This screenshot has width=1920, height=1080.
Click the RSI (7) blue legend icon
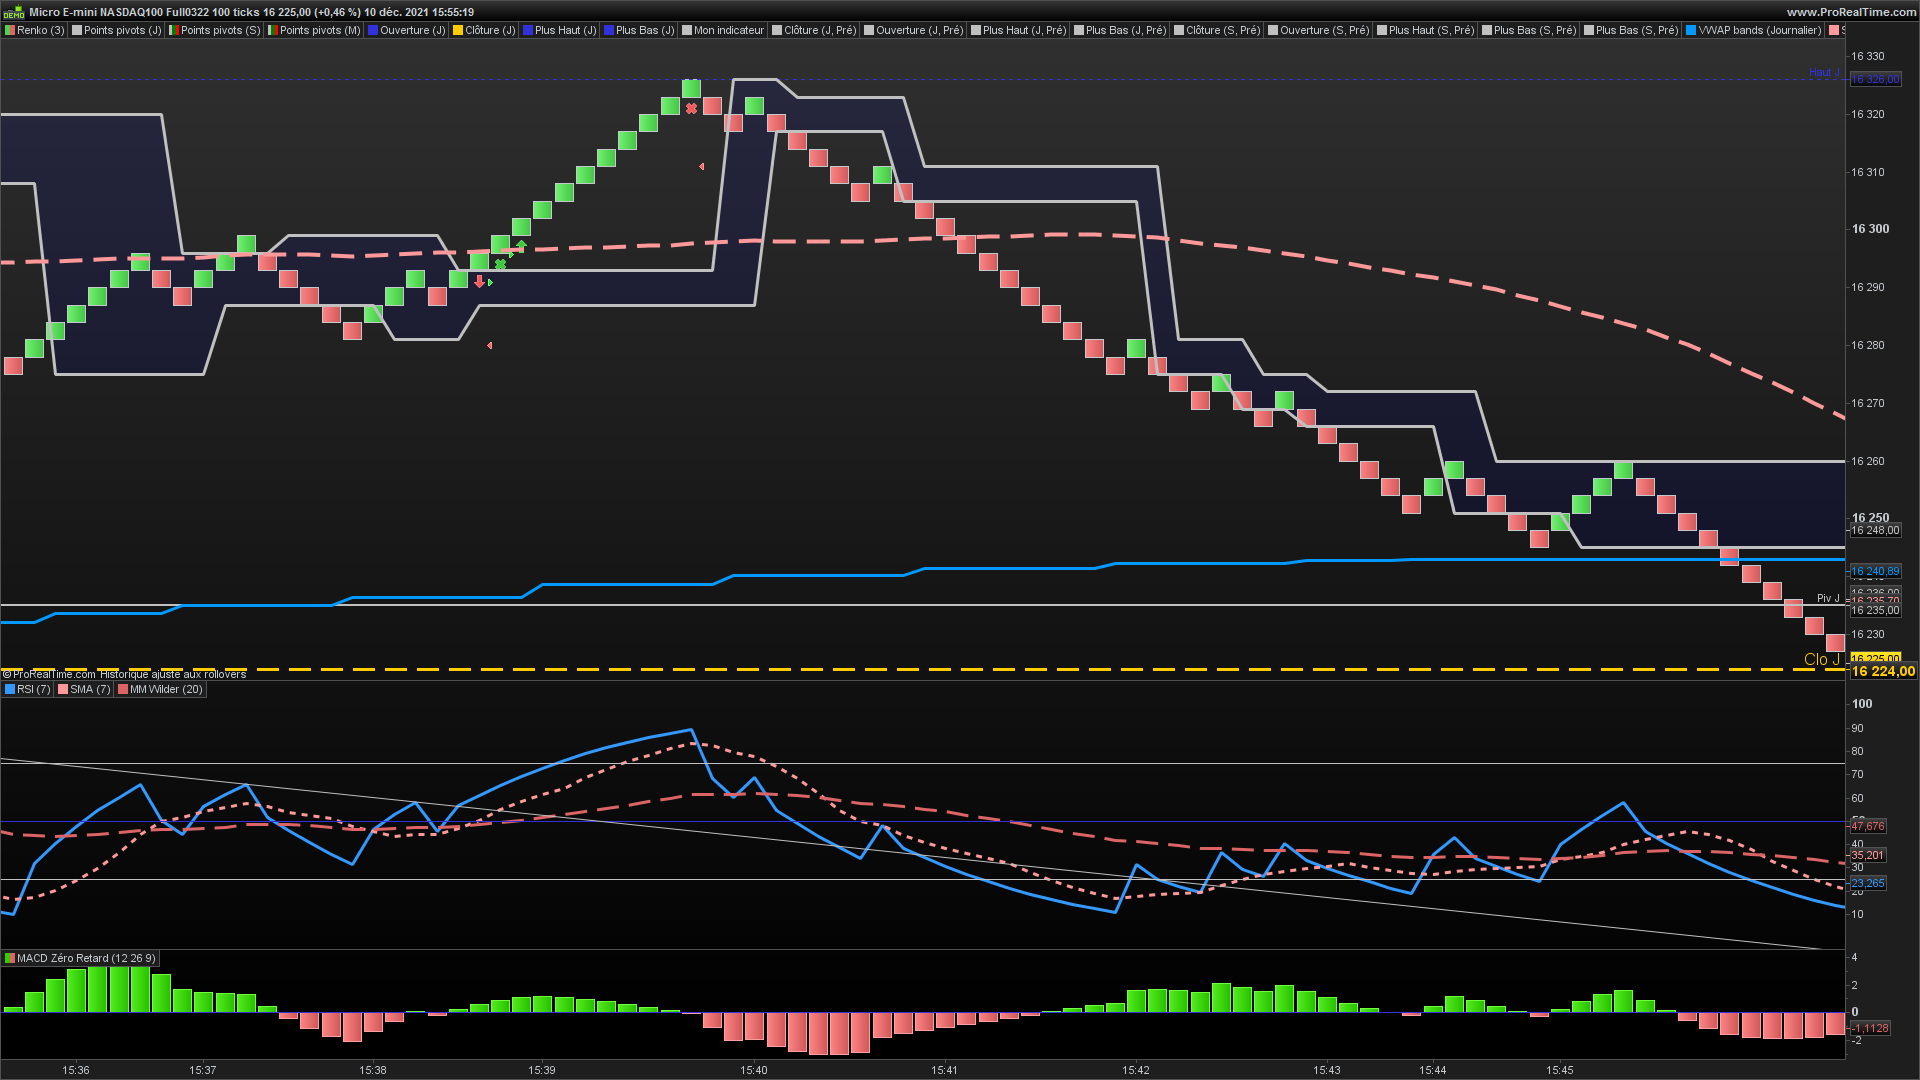[x=10, y=689]
